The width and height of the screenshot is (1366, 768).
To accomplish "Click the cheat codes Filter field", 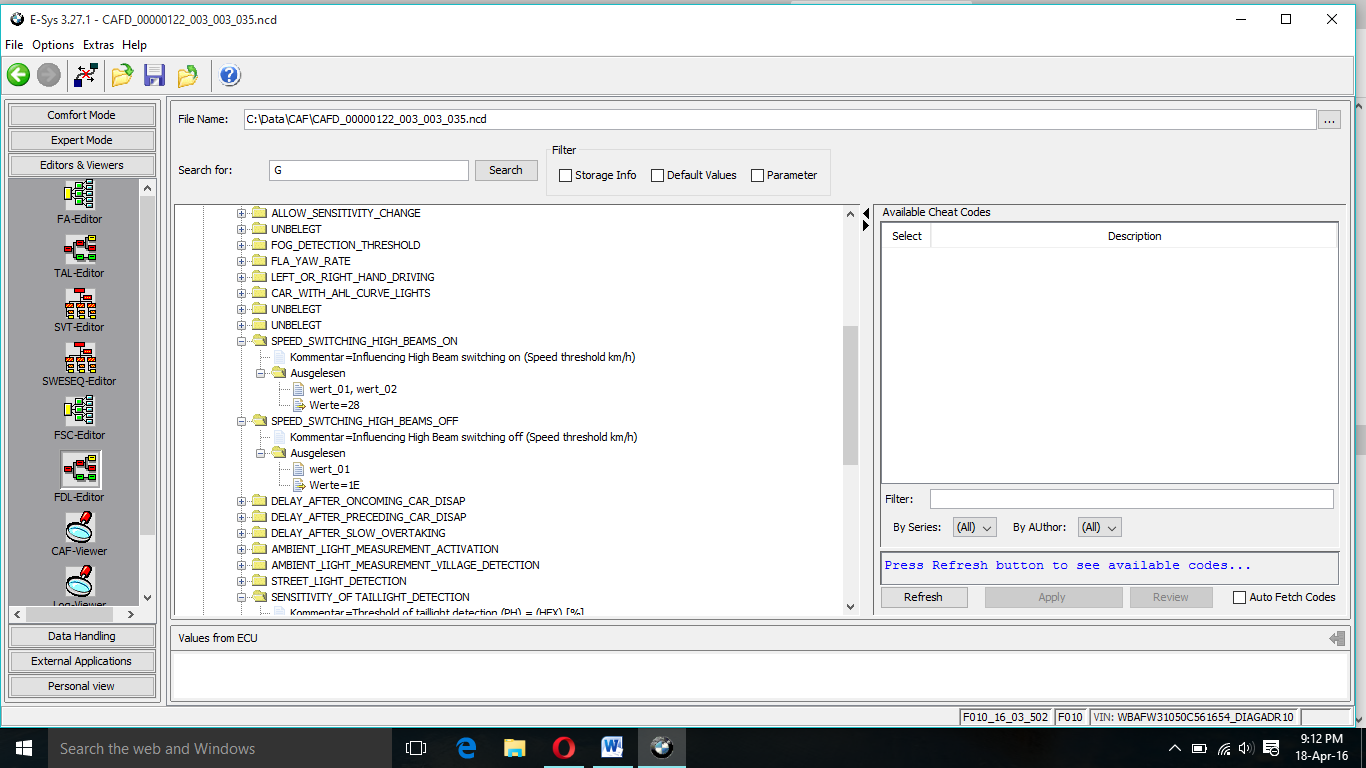I will pos(1132,499).
